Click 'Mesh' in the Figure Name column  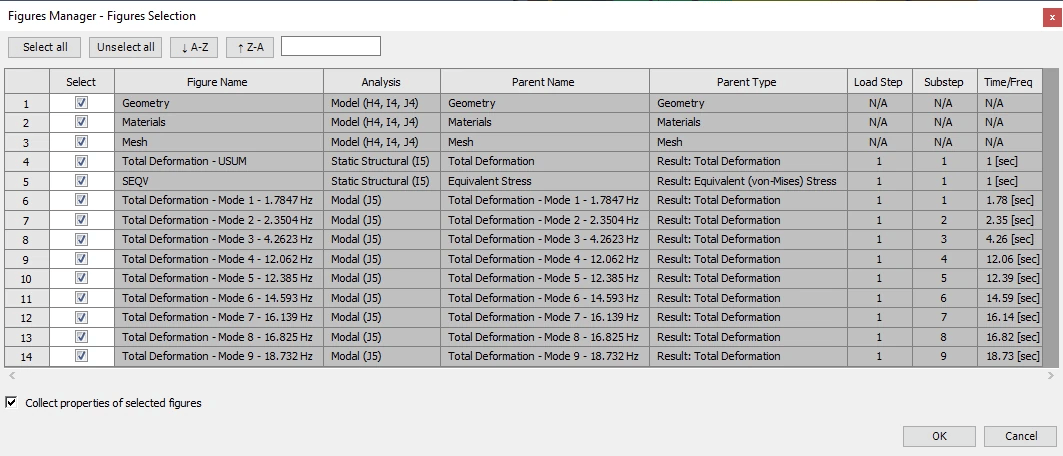point(218,142)
